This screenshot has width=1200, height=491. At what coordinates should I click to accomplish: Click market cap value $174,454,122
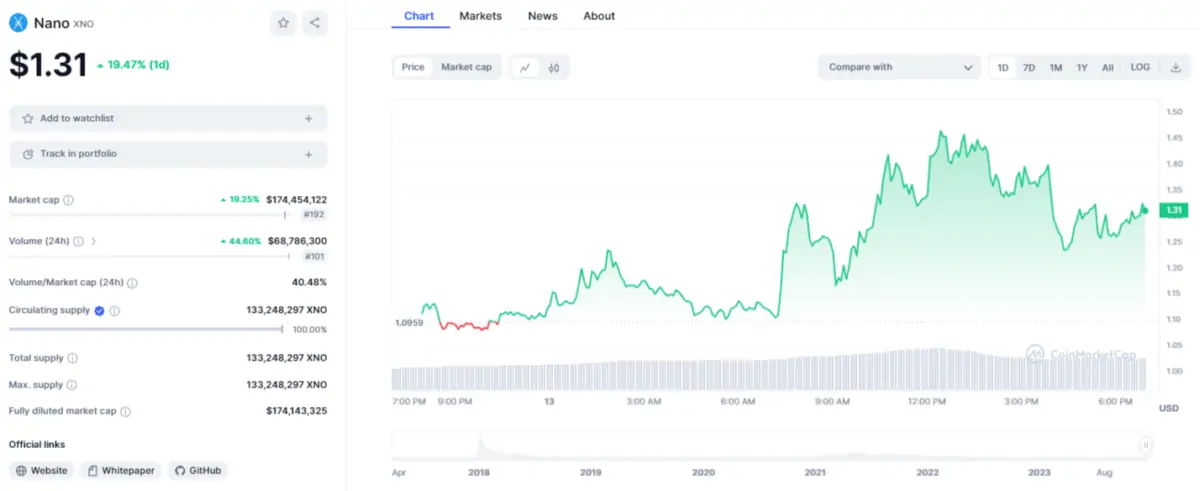[297, 200]
